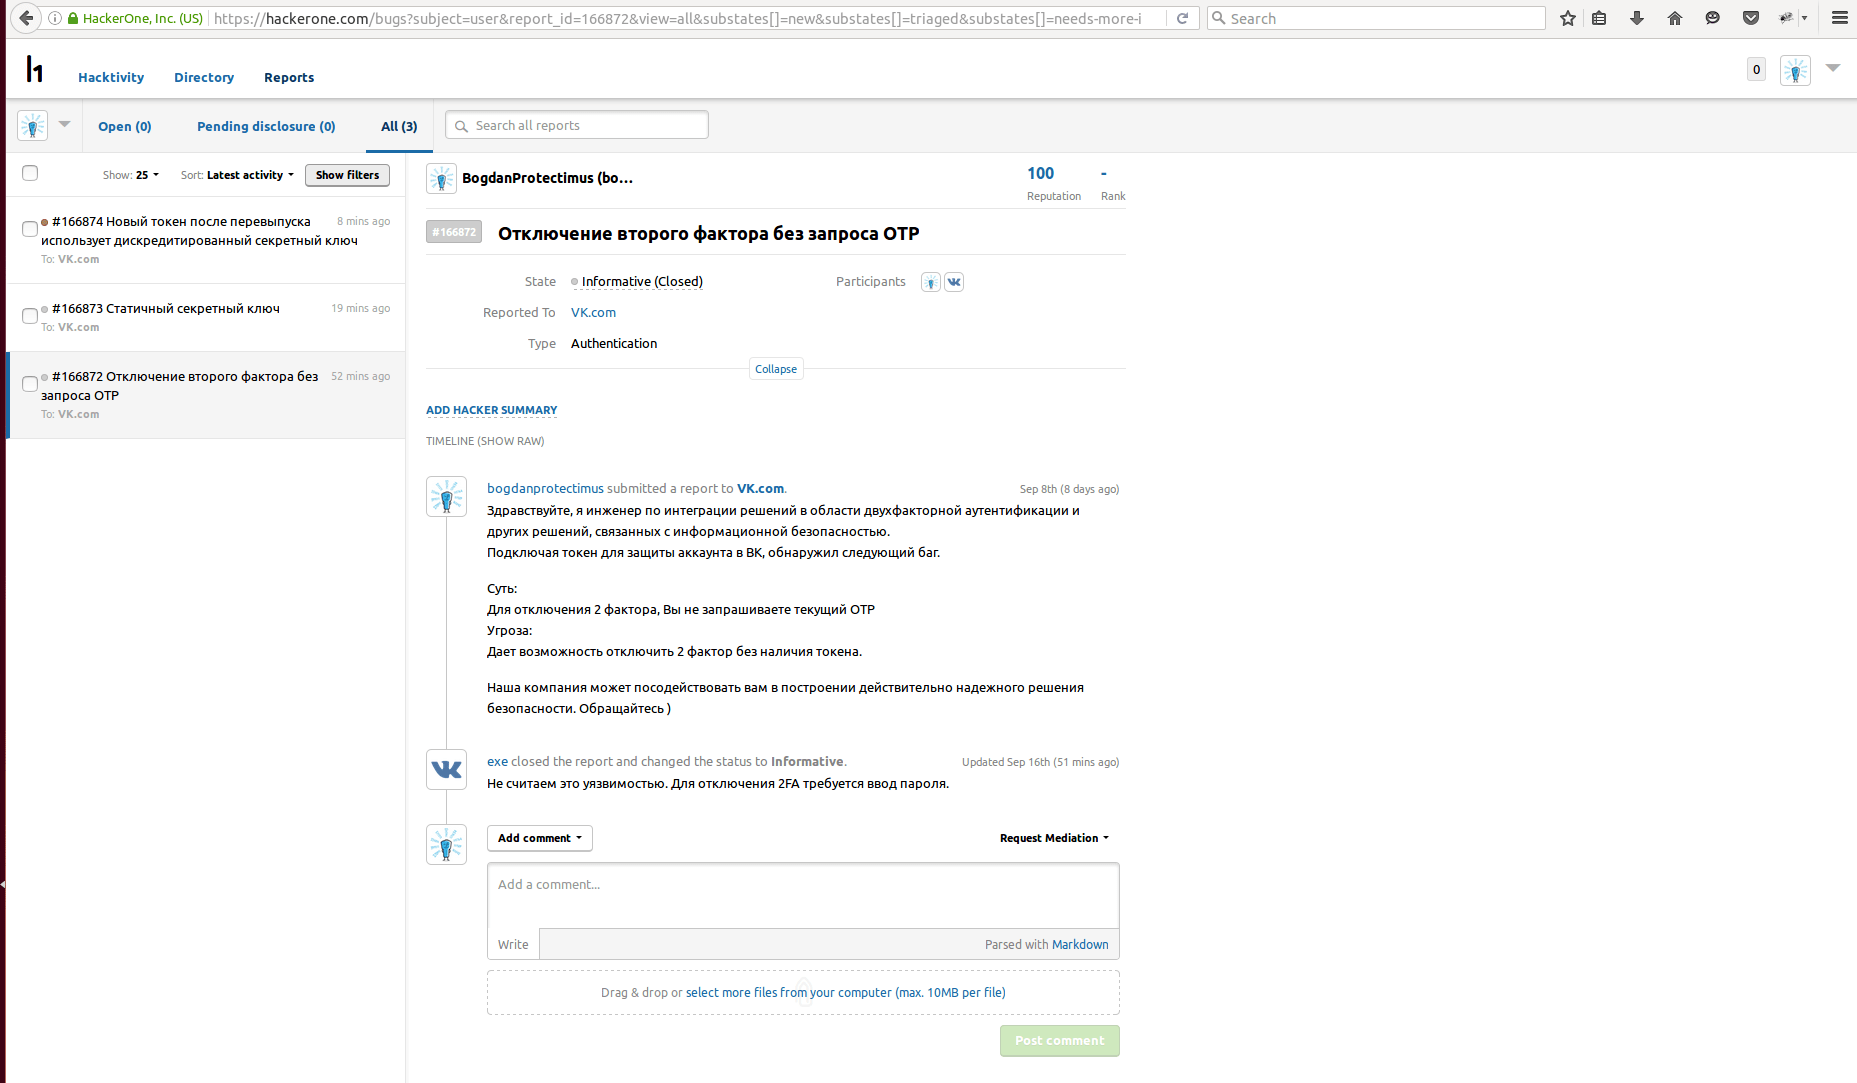Reload the page with the refresh icon

(1182, 18)
